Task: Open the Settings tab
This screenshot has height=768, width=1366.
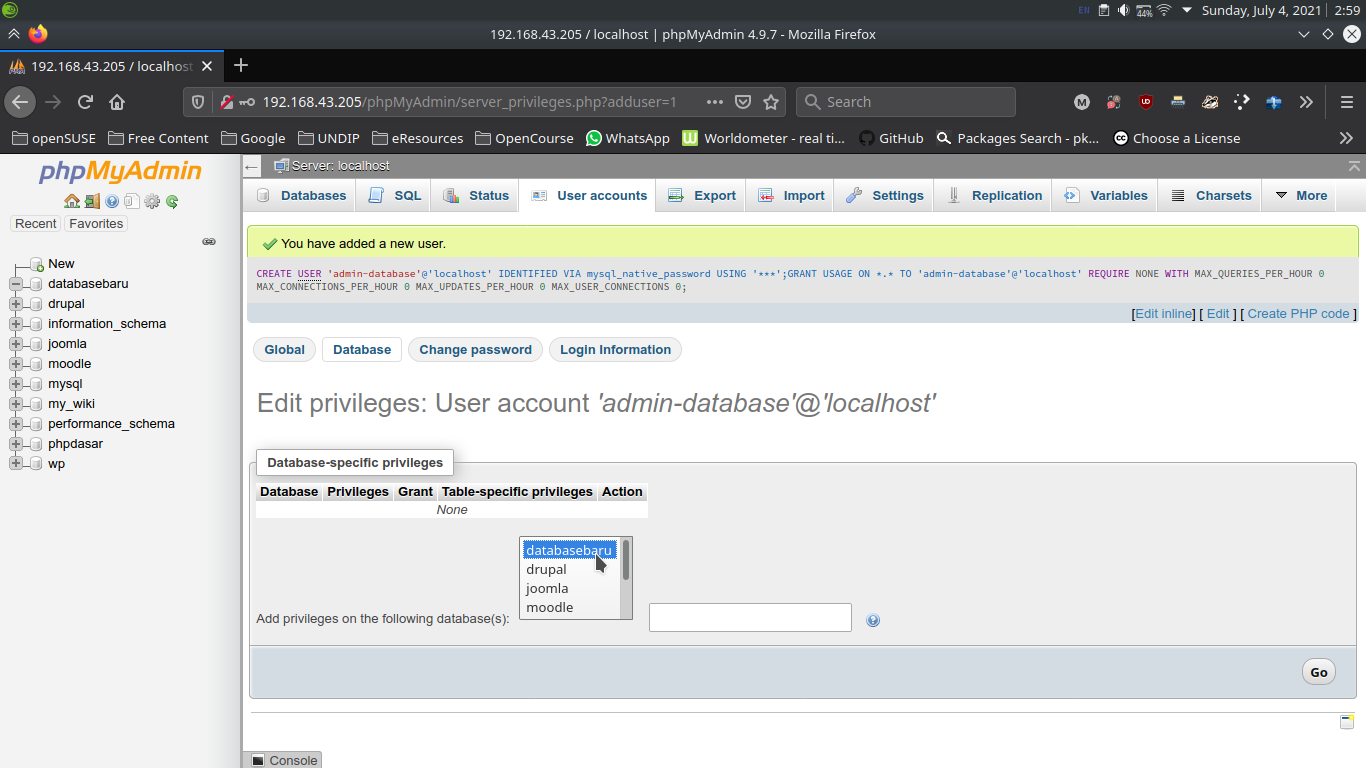Action: point(885,196)
